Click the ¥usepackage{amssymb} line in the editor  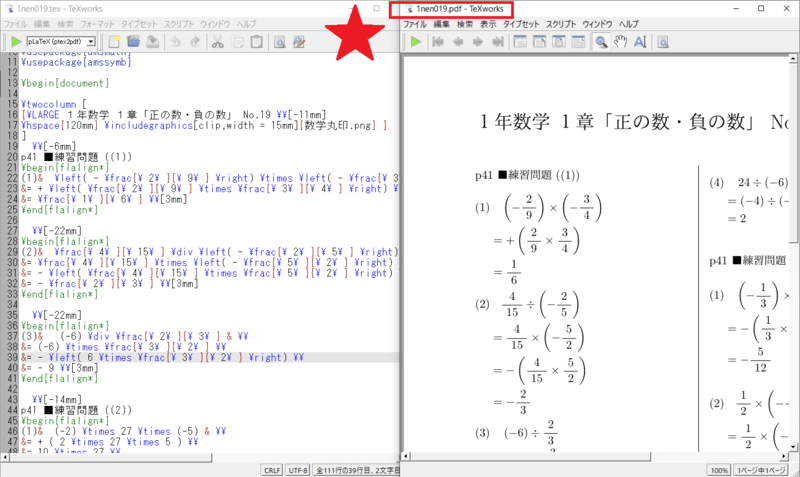[x=76, y=62]
